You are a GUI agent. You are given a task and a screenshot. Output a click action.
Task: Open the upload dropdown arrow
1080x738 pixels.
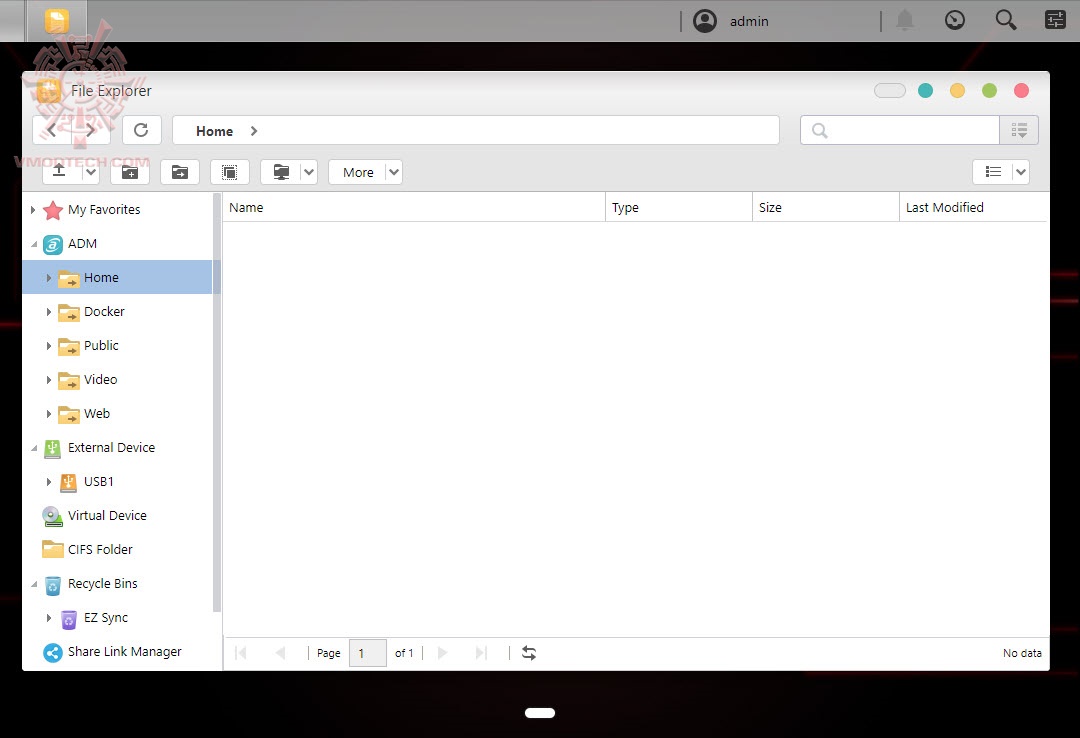(x=90, y=172)
